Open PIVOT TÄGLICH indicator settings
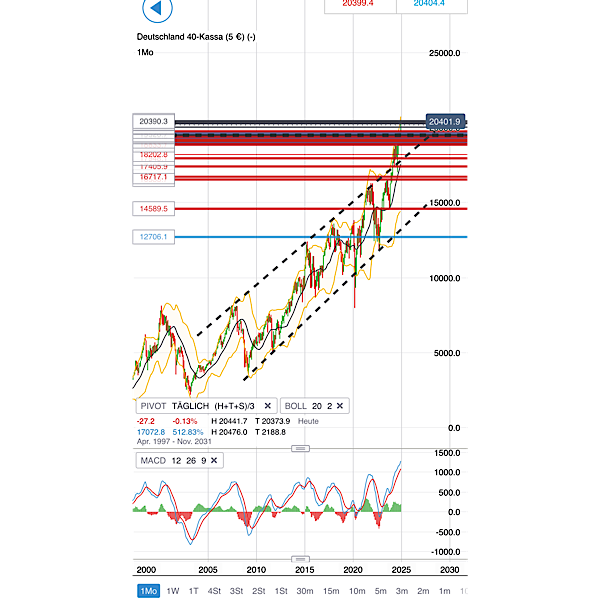Screen dimensions: 600x600 [198, 406]
